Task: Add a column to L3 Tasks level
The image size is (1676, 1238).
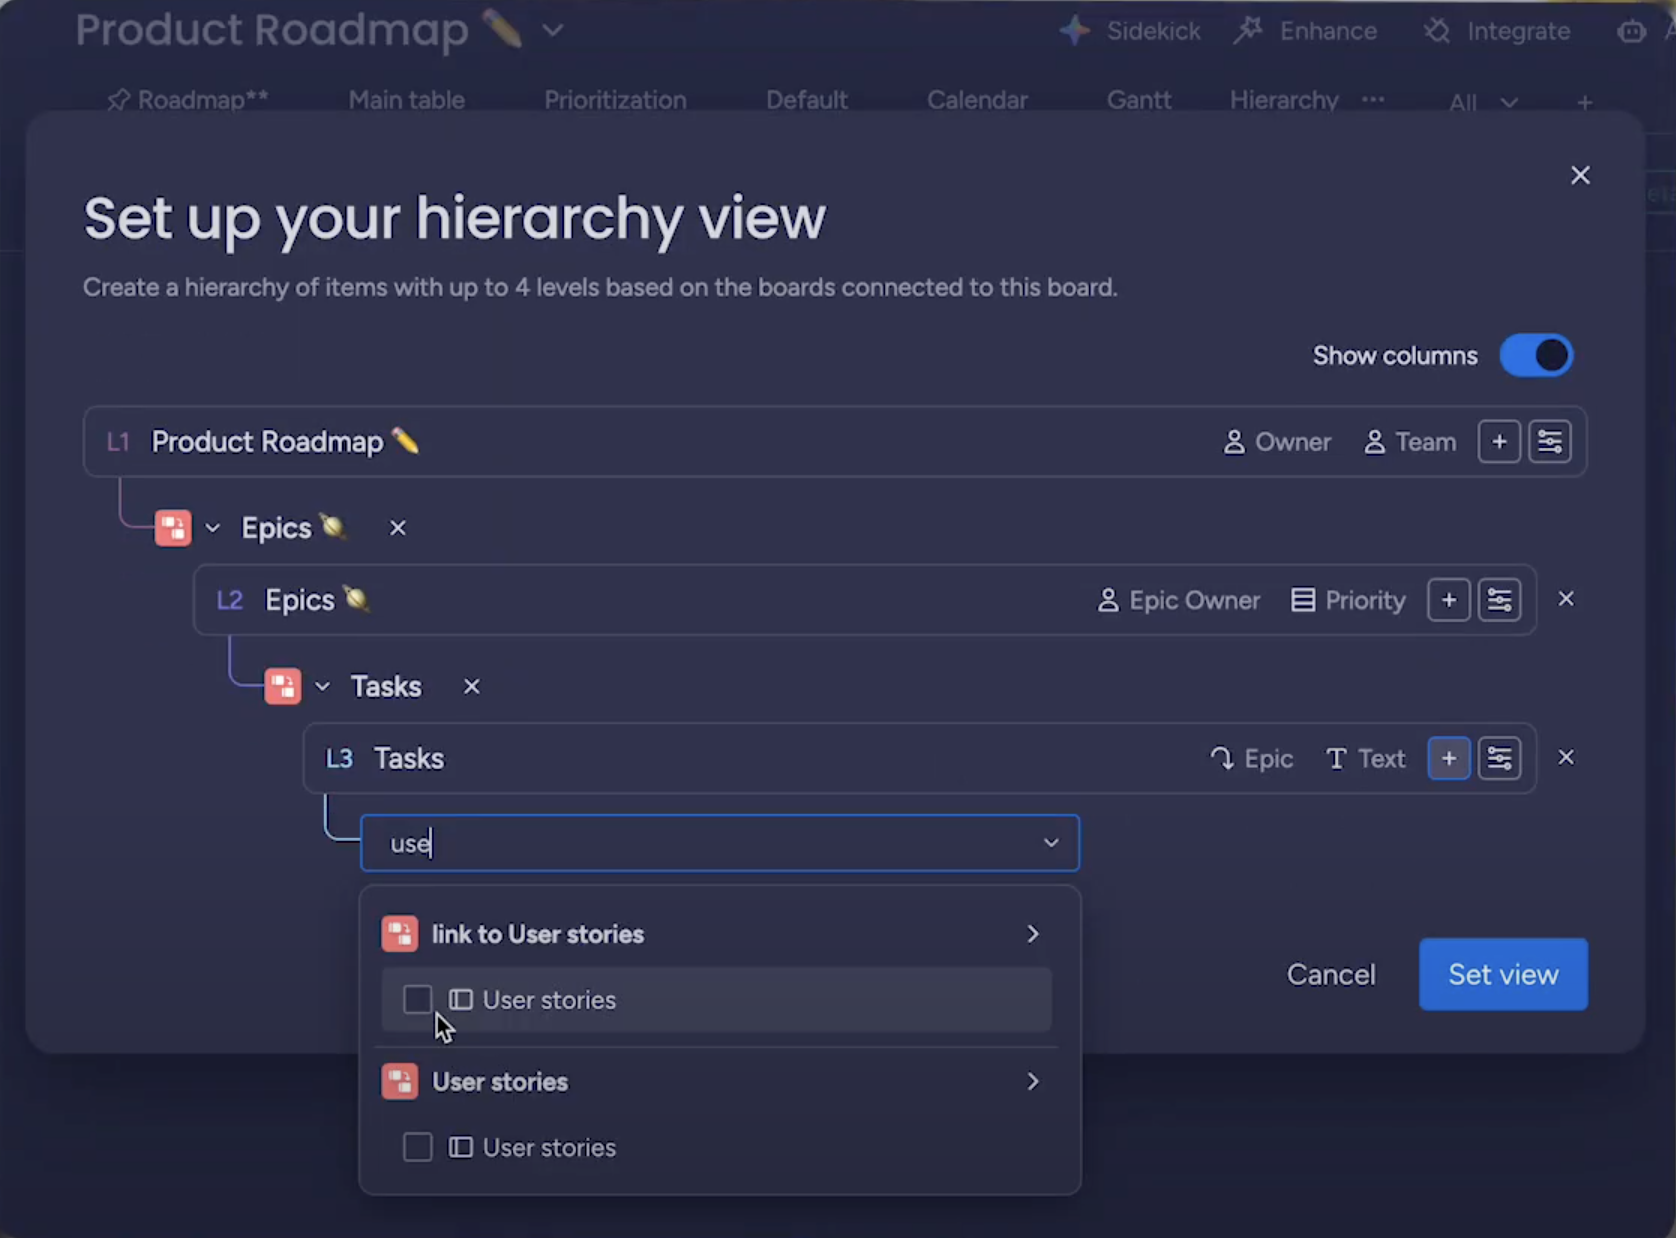Action: (1448, 759)
